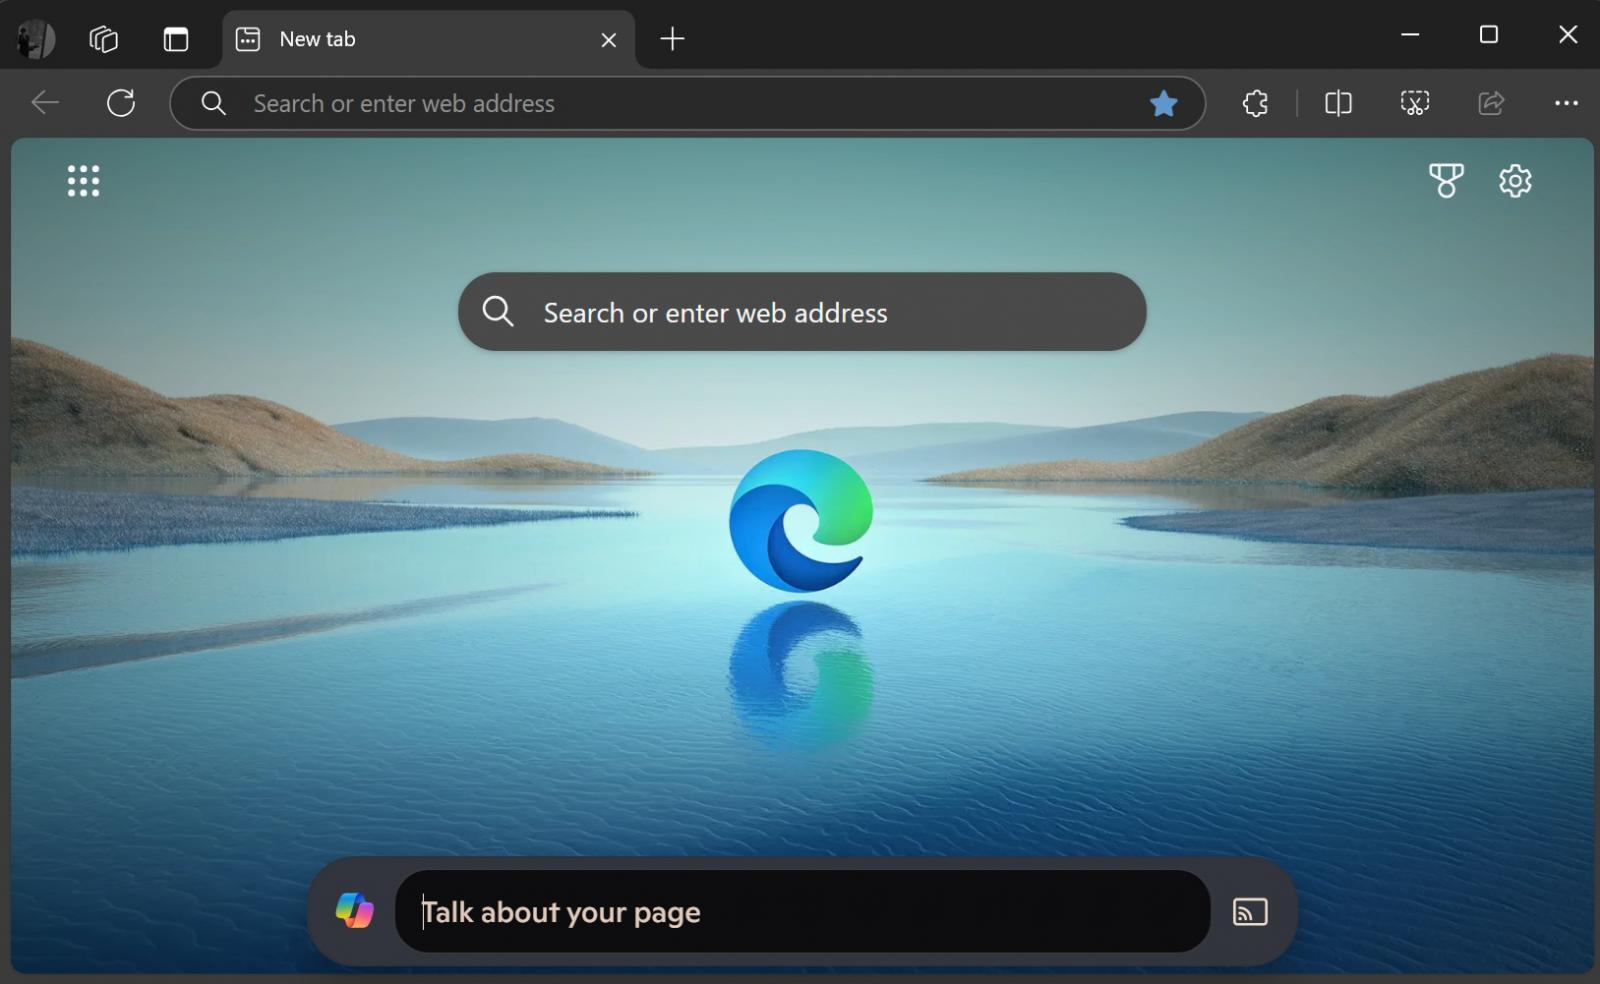Open the Extensions puzzle icon
Image resolution: width=1600 pixels, height=984 pixels.
pyautogui.click(x=1255, y=103)
